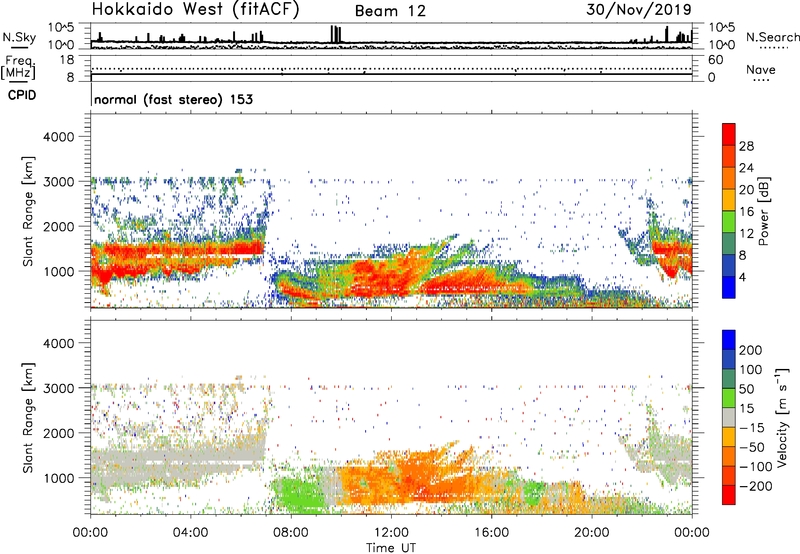Click the 'Hokkaido West (fitACF)' title
The width and height of the screenshot is (800, 554).
tap(195, 9)
